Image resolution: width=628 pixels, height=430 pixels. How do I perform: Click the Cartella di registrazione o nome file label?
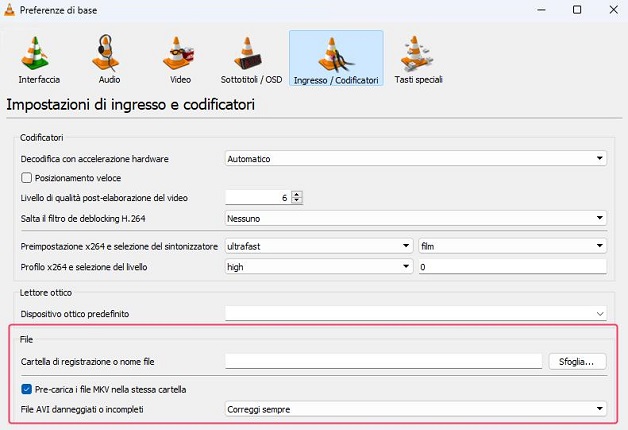pyautogui.click(x=87, y=362)
